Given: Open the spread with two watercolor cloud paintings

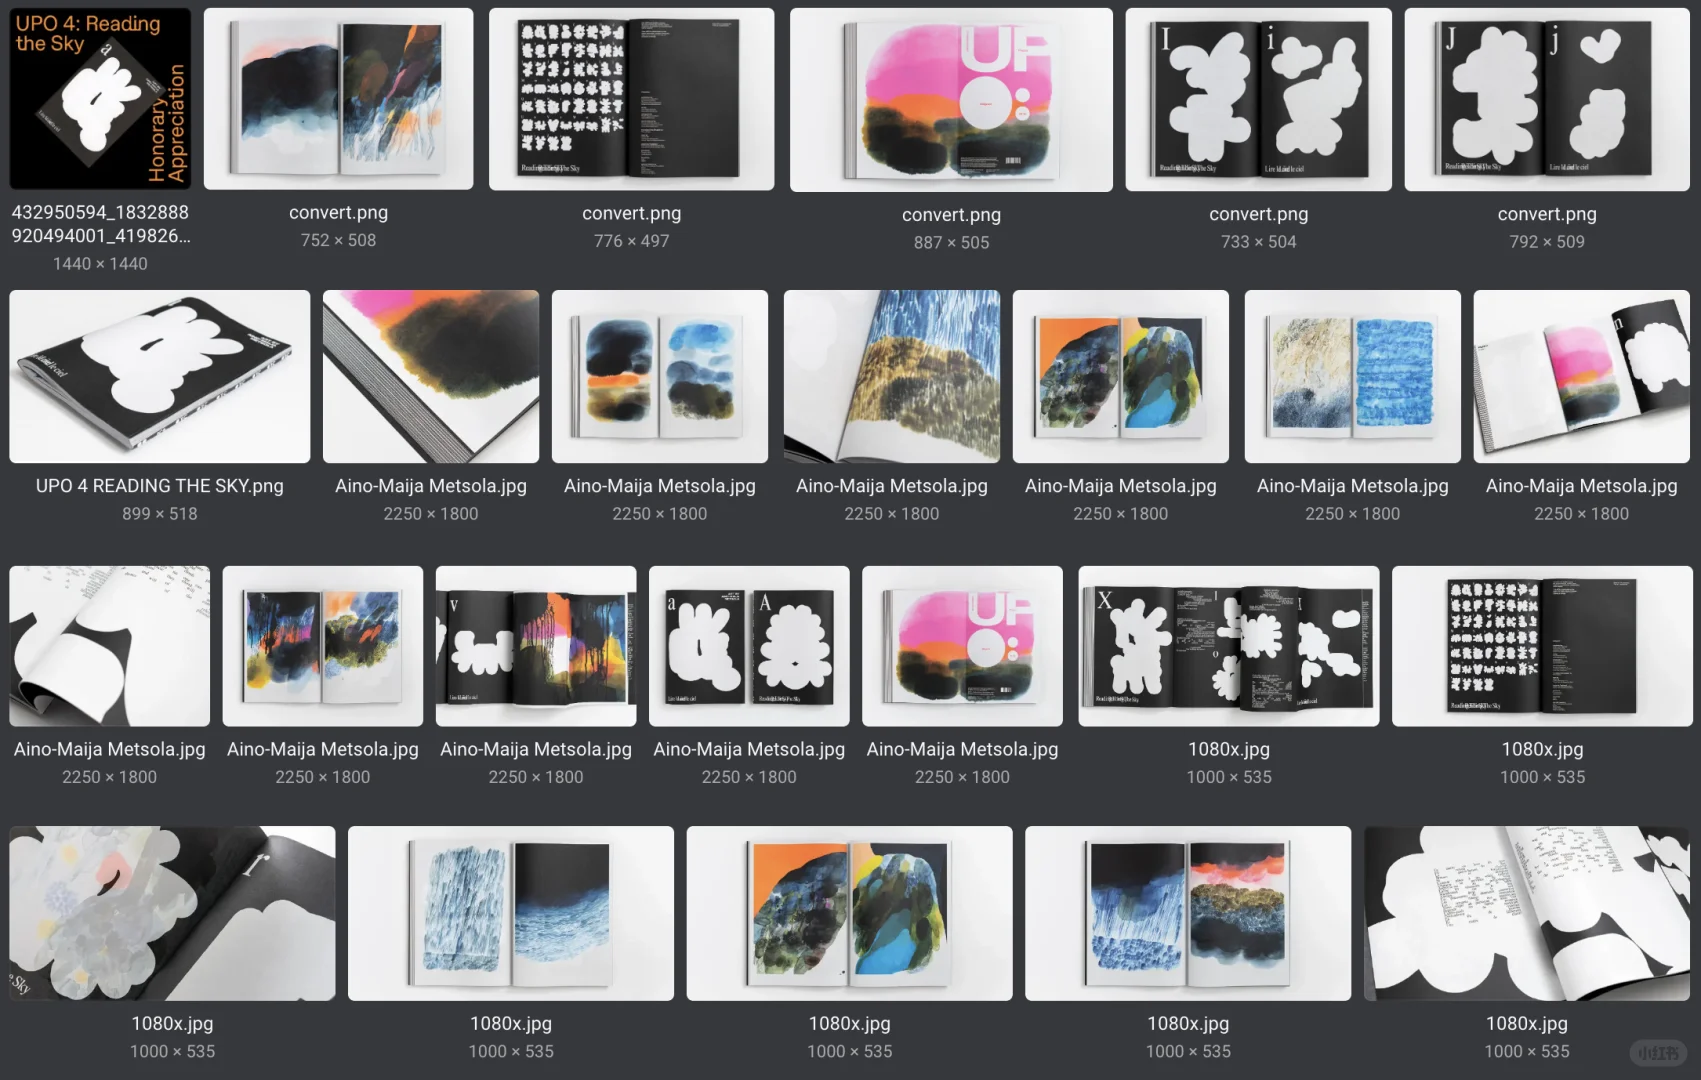Looking at the screenshot, I should 660,377.
